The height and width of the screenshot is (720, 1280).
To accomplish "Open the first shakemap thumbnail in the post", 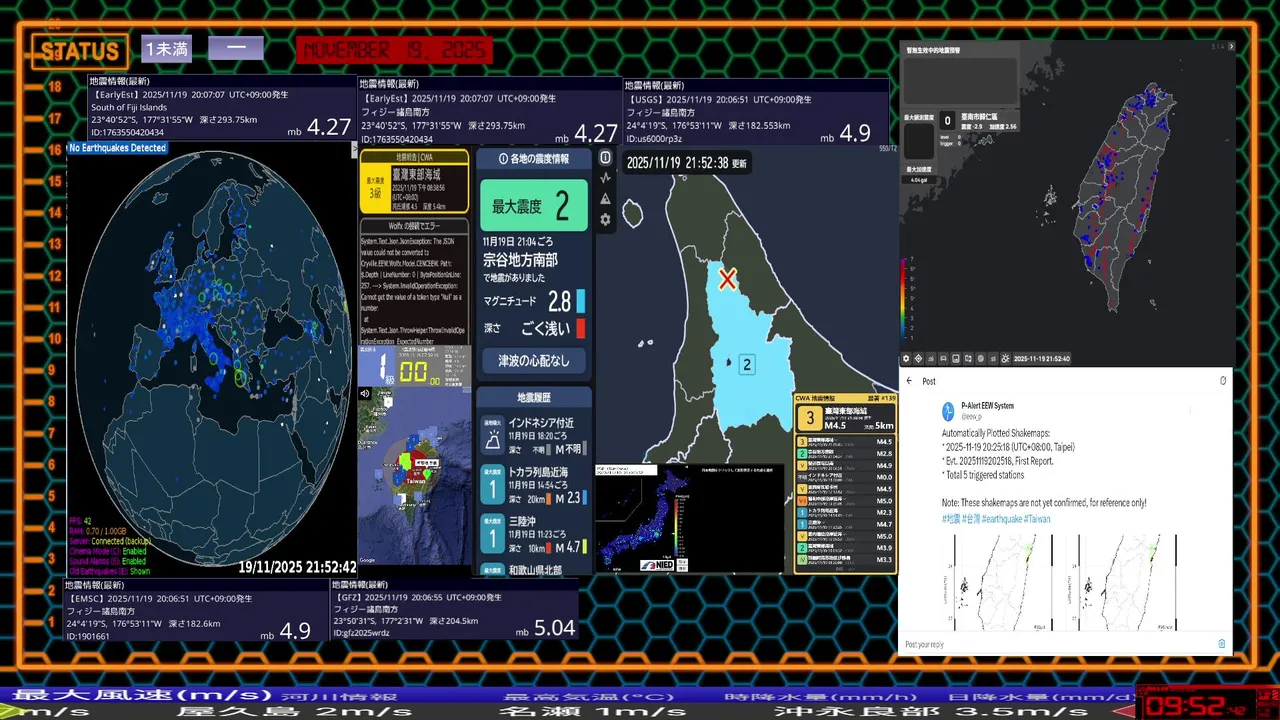I will (1003, 581).
